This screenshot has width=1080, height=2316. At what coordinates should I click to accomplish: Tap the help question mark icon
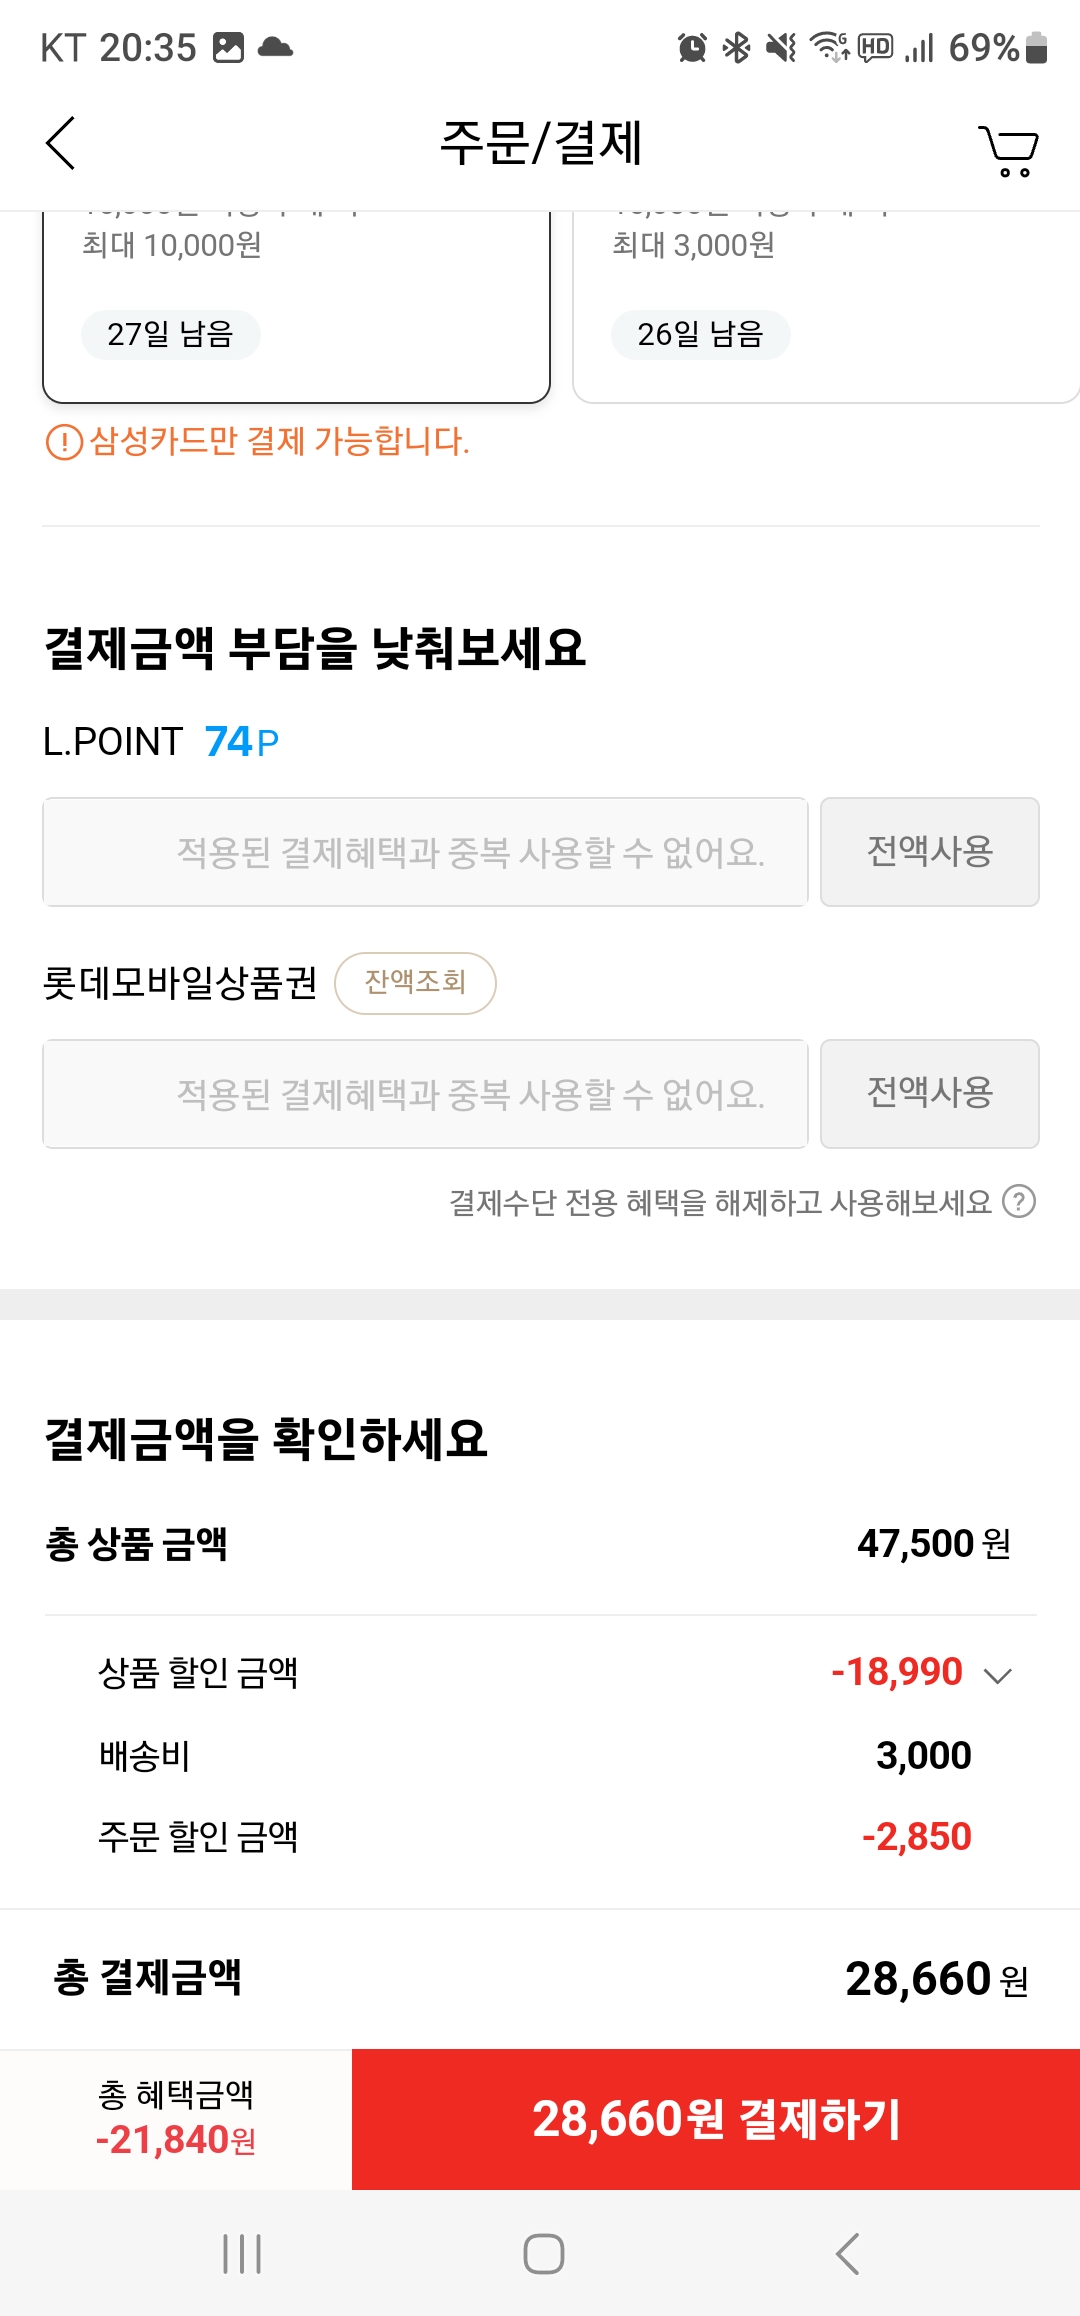pyautogui.click(x=1019, y=1201)
